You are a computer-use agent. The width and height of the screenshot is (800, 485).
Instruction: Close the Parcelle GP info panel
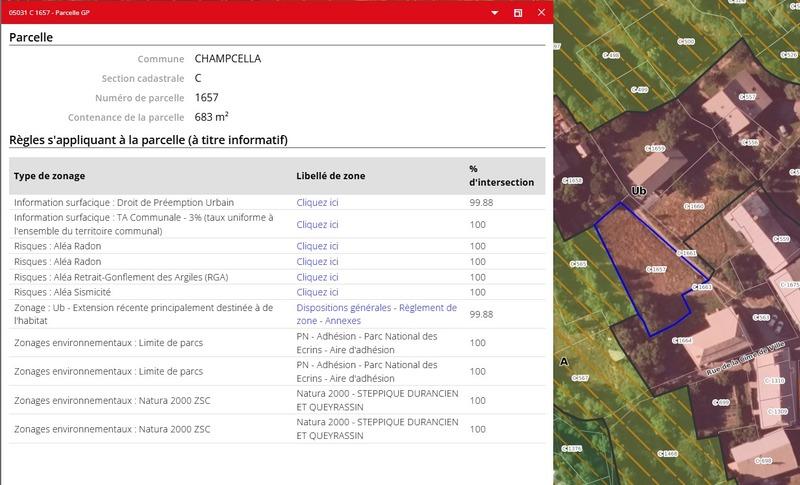coord(542,13)
